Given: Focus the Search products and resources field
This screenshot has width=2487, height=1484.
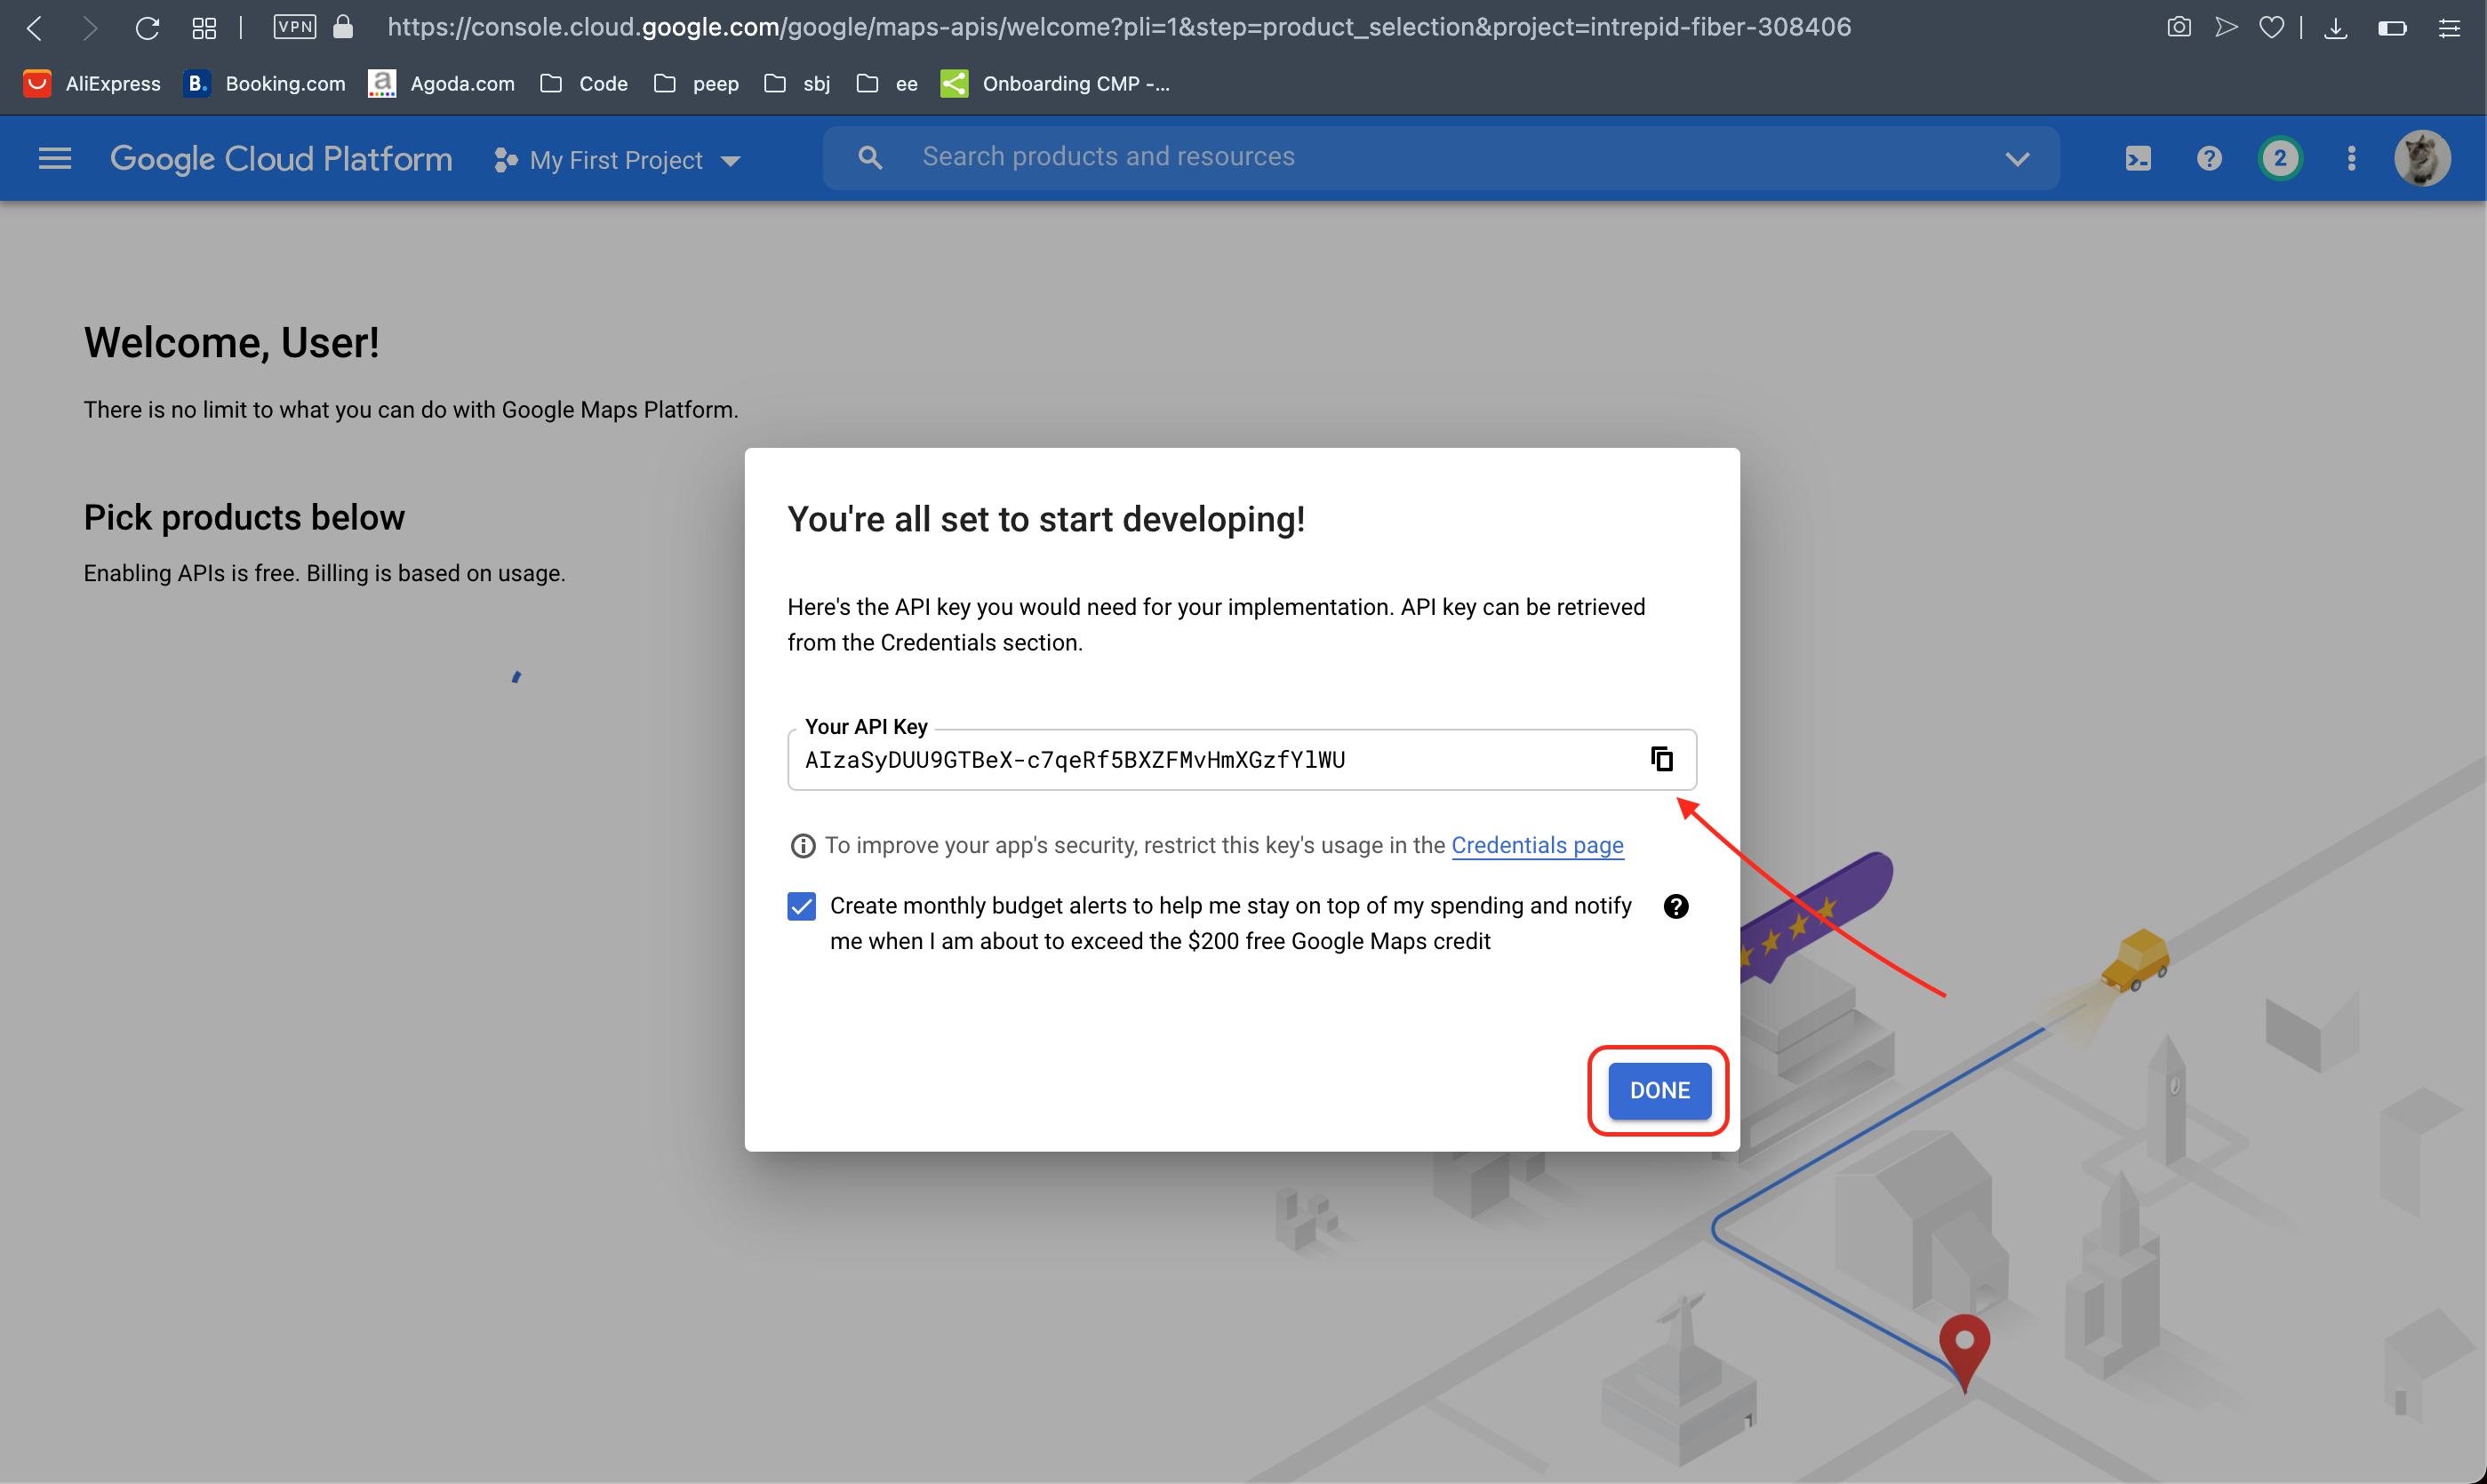Looking at the screenshot, I should 1440,157.
